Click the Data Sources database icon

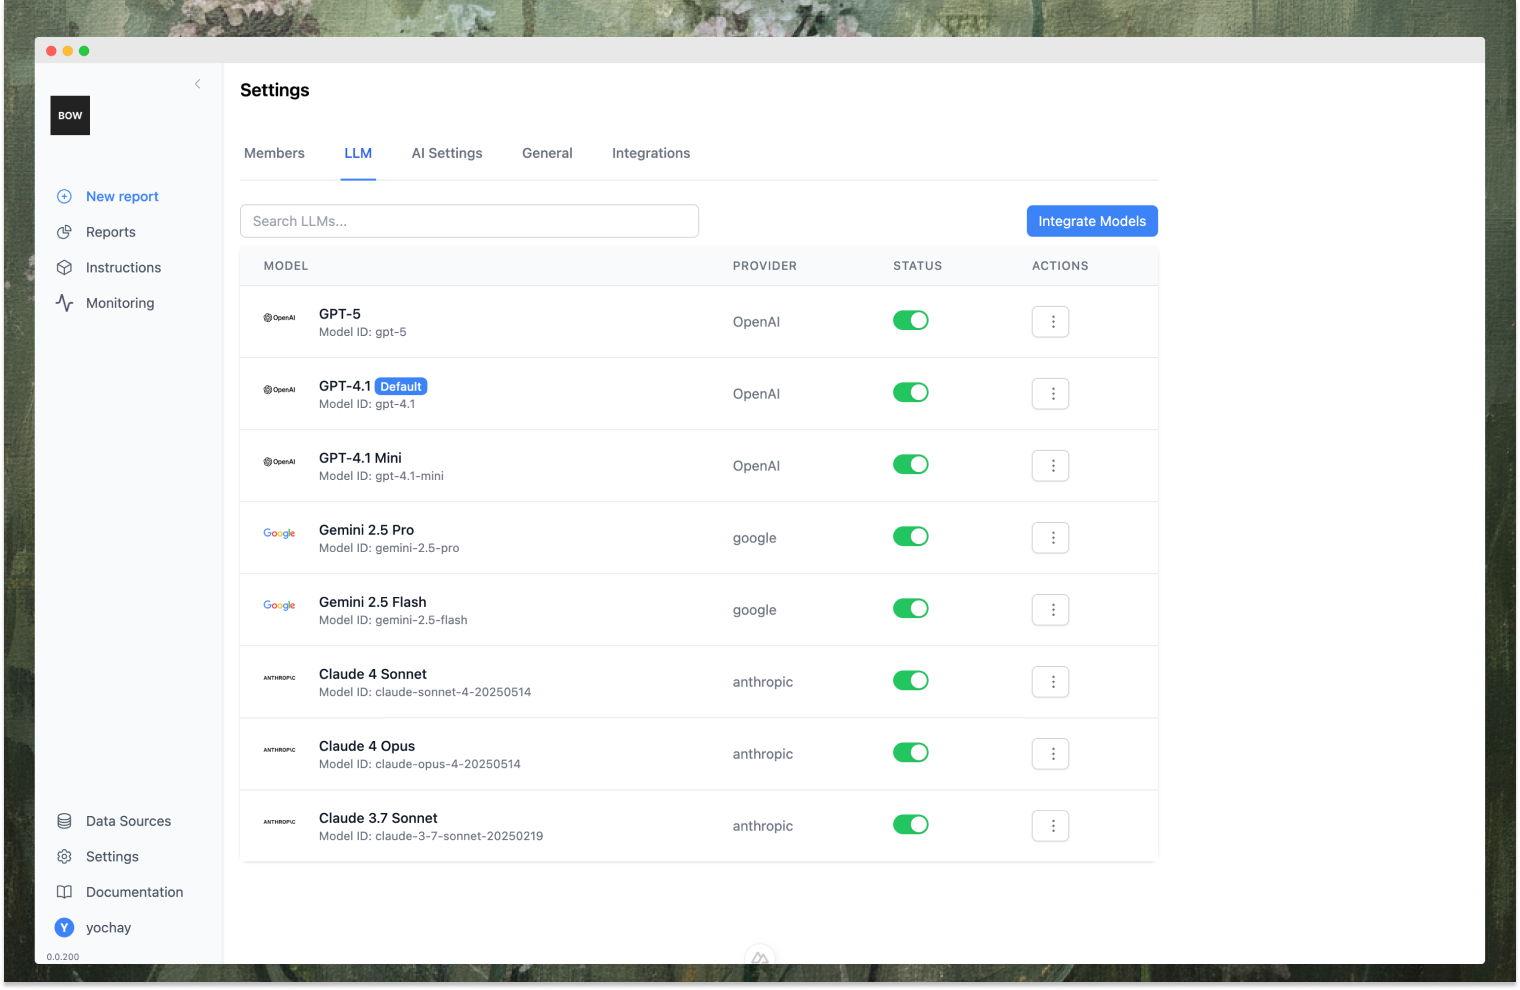(64, 821)
